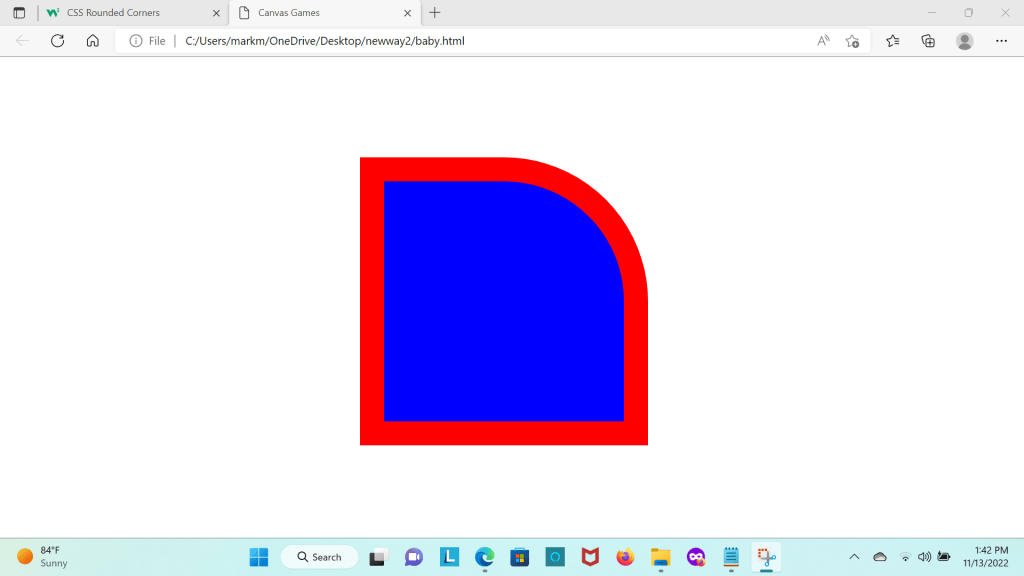
Task: Open the Read aloud icon in address bar
Action: coord(823,41)
